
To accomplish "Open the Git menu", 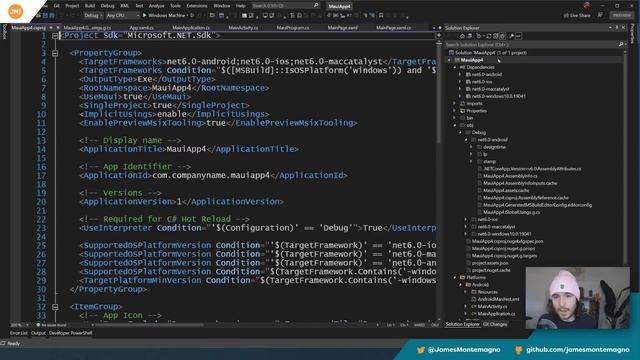I will click(56, 6).
